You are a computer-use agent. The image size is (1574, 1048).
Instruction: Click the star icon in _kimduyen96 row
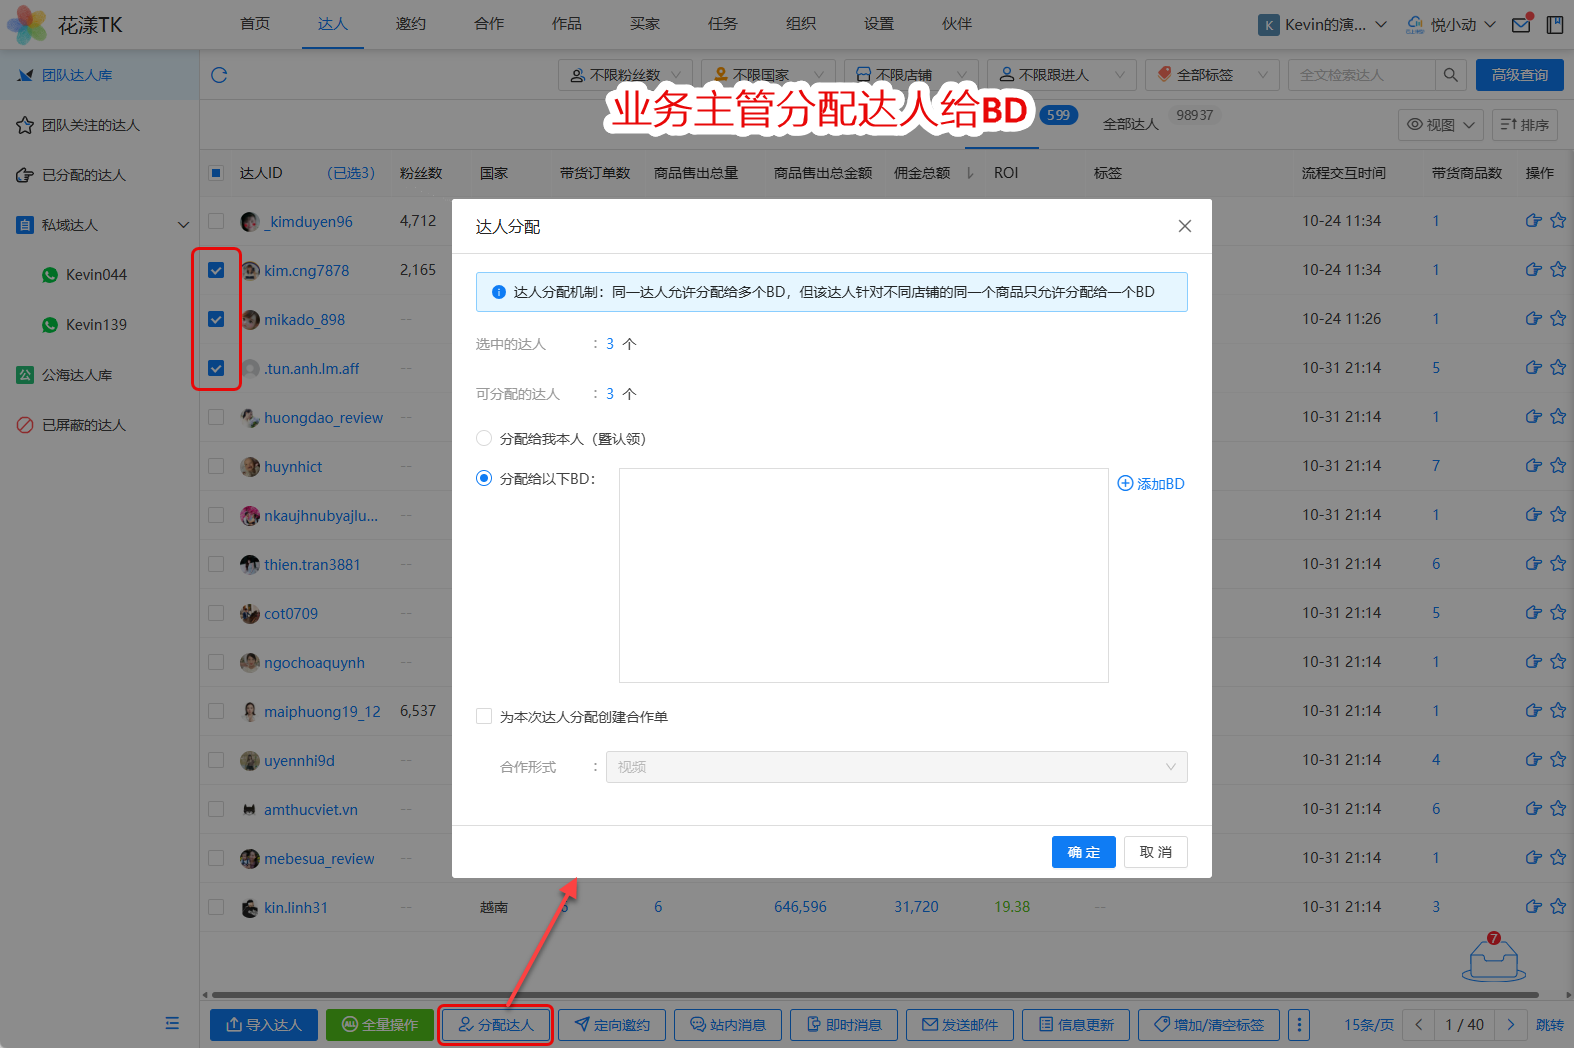pos(1558,221)
